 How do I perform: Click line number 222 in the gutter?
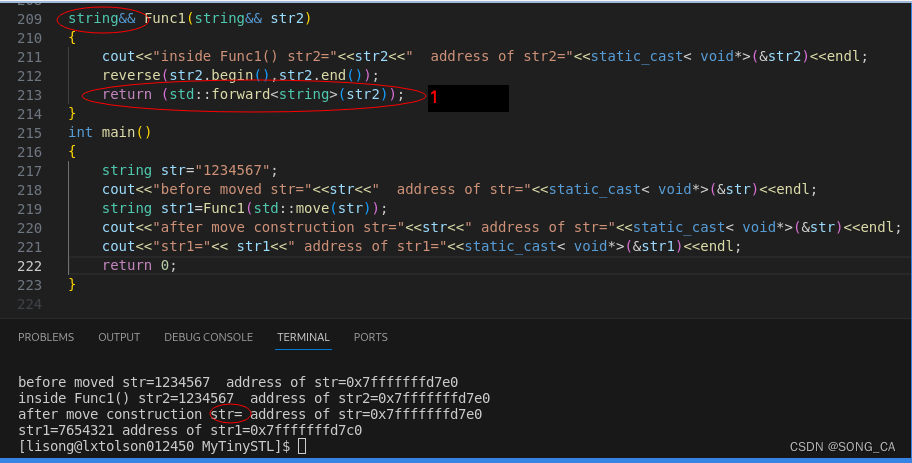point(30,266)
